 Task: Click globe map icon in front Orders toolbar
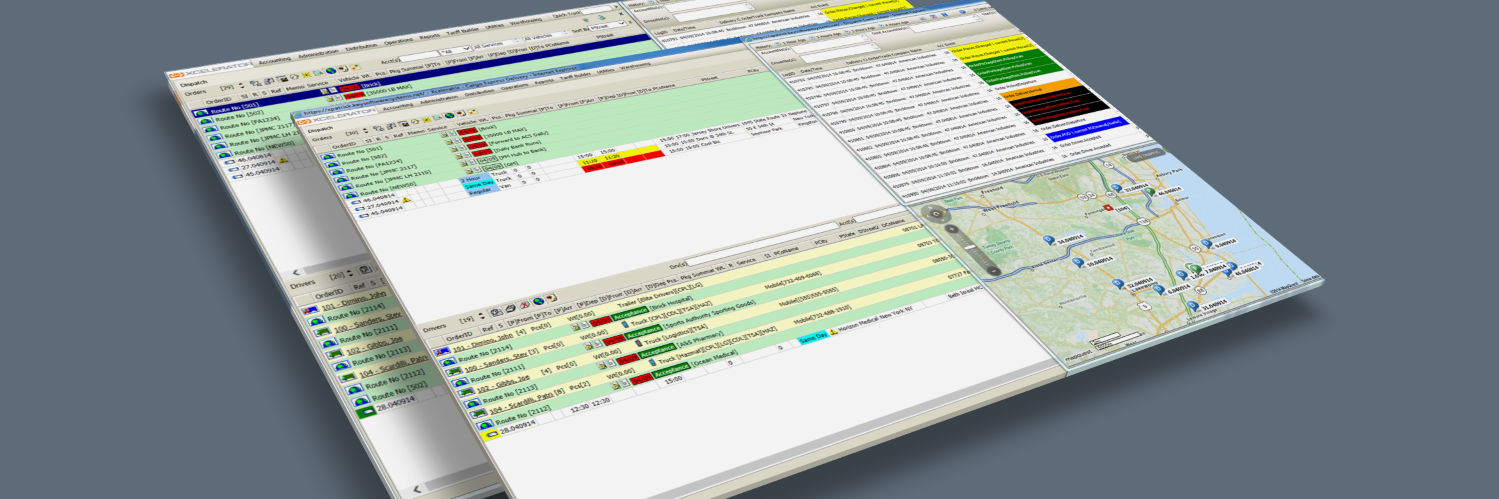449,116
